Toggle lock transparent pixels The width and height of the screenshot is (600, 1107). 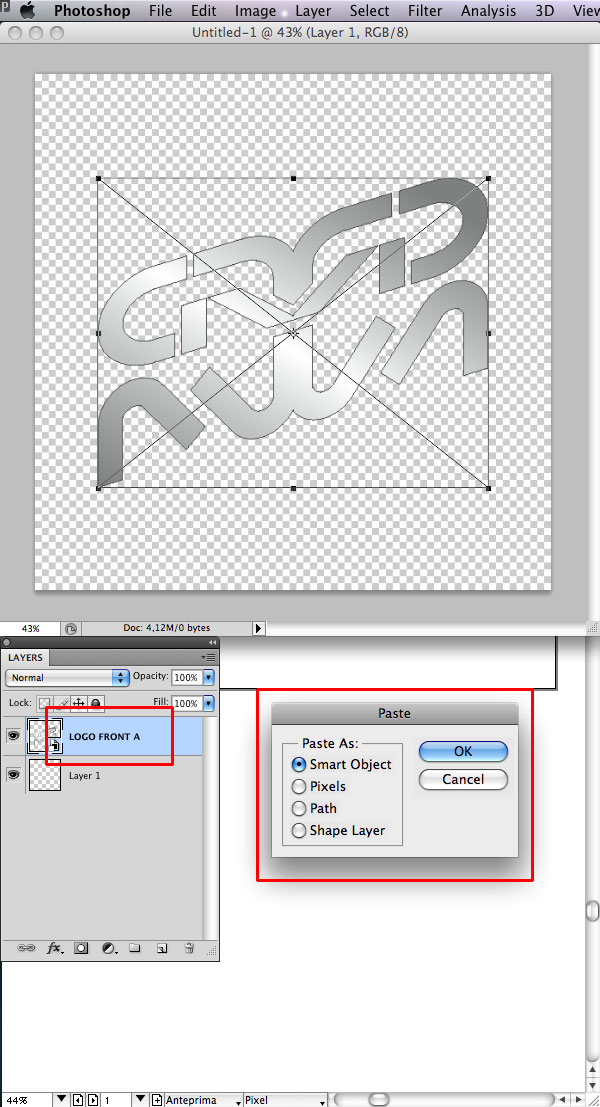44,703
